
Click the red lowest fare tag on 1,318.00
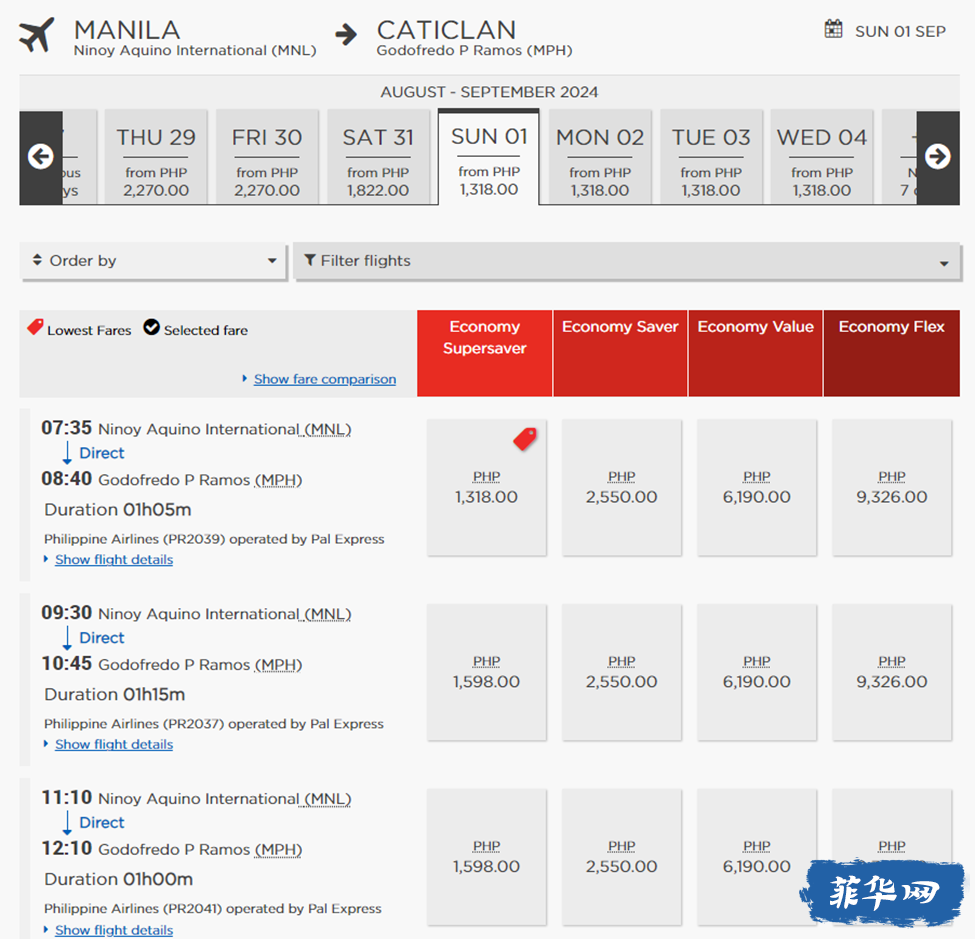(525, 438)
